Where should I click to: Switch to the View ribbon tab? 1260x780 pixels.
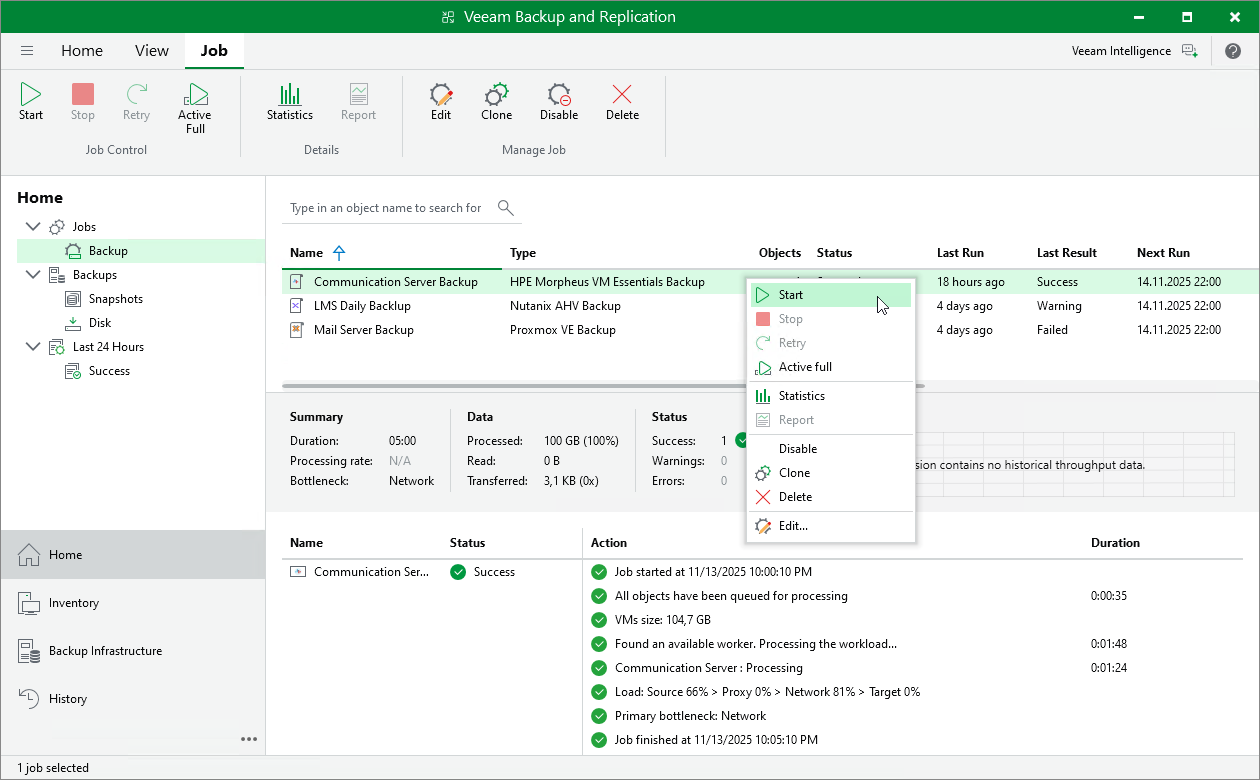[x=151, y=50]
